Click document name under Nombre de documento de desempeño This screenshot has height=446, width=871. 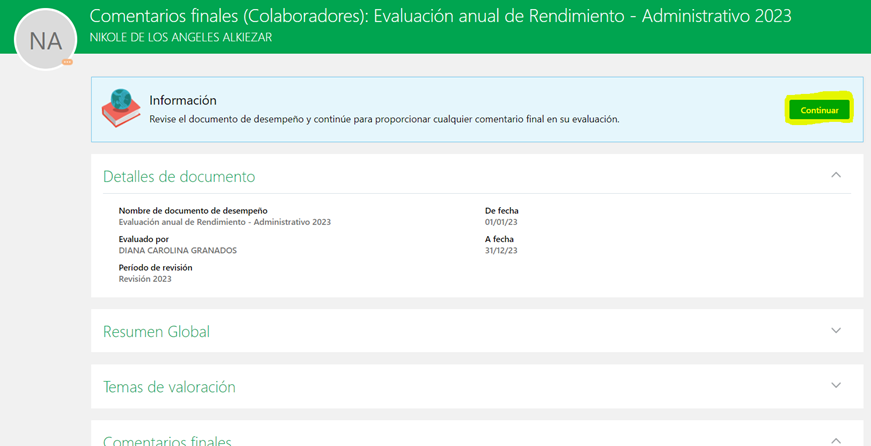pos(224,222)
